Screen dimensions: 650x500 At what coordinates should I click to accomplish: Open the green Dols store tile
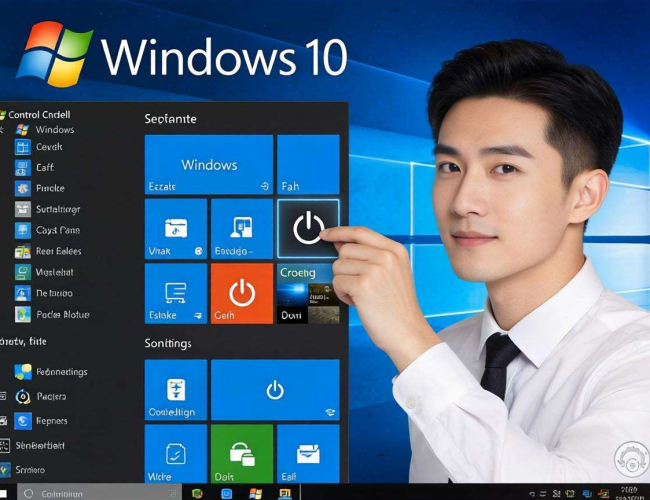point(242,454)
